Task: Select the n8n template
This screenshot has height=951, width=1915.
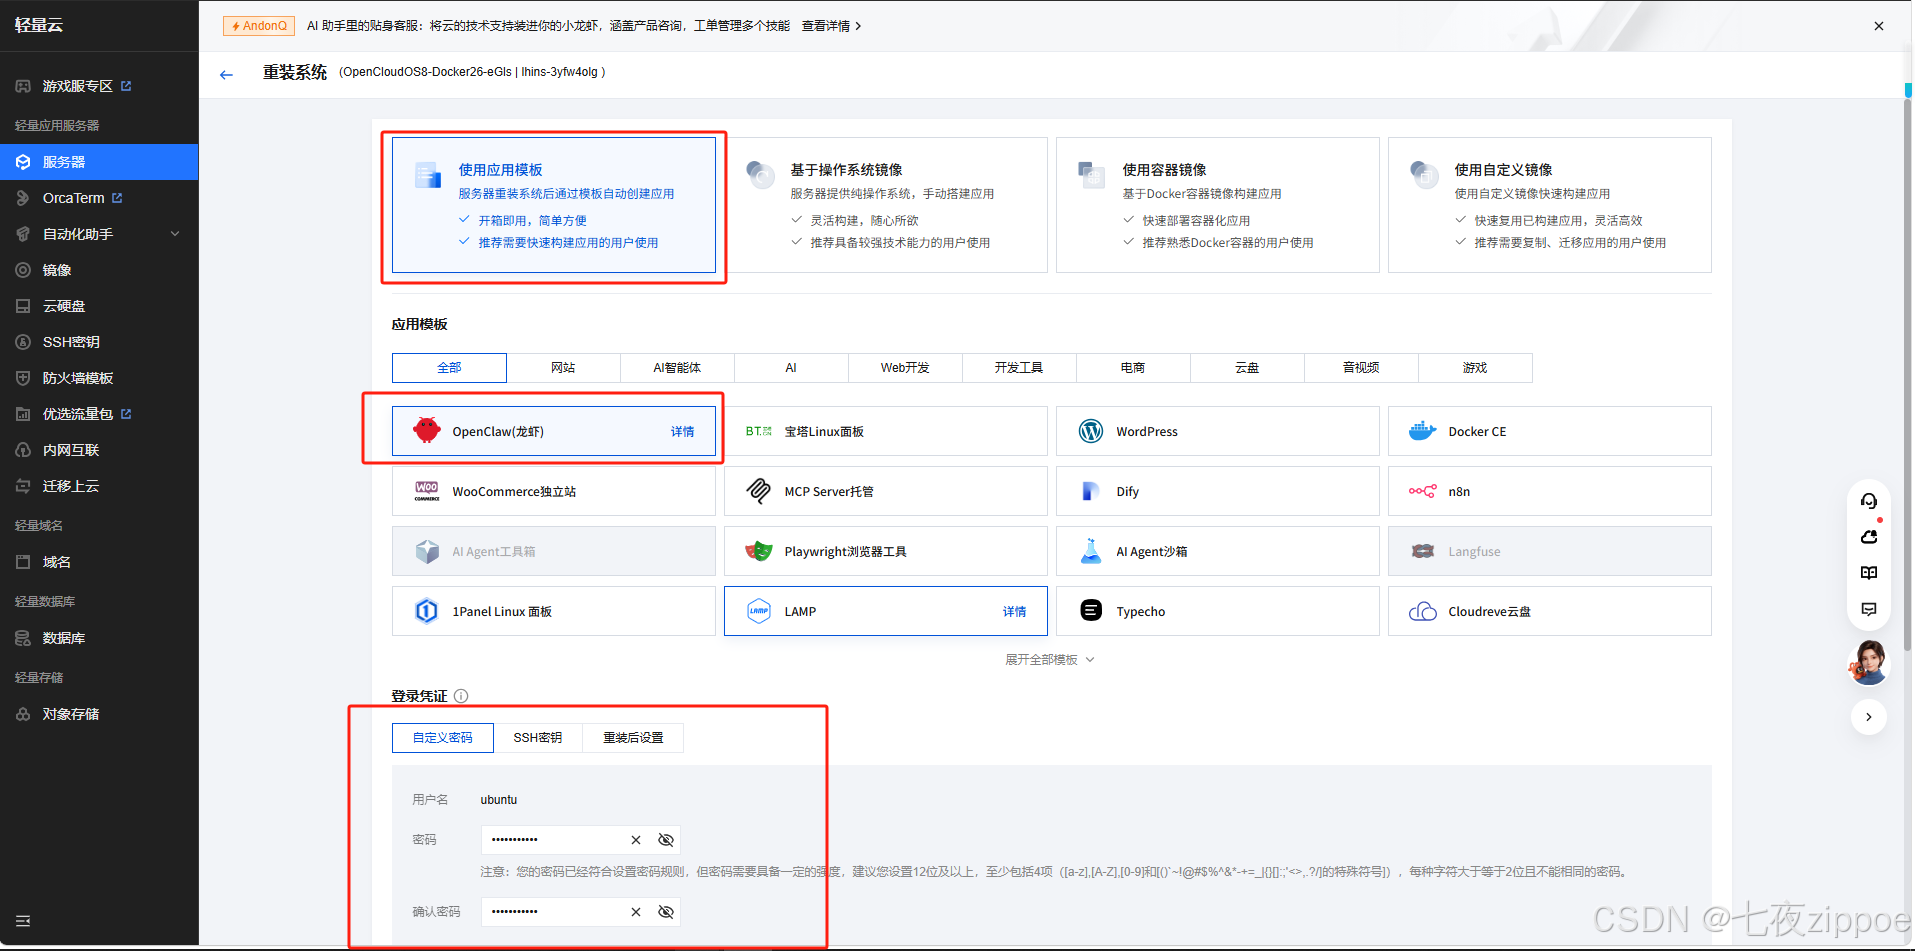Action: [x=1550, y=491]
